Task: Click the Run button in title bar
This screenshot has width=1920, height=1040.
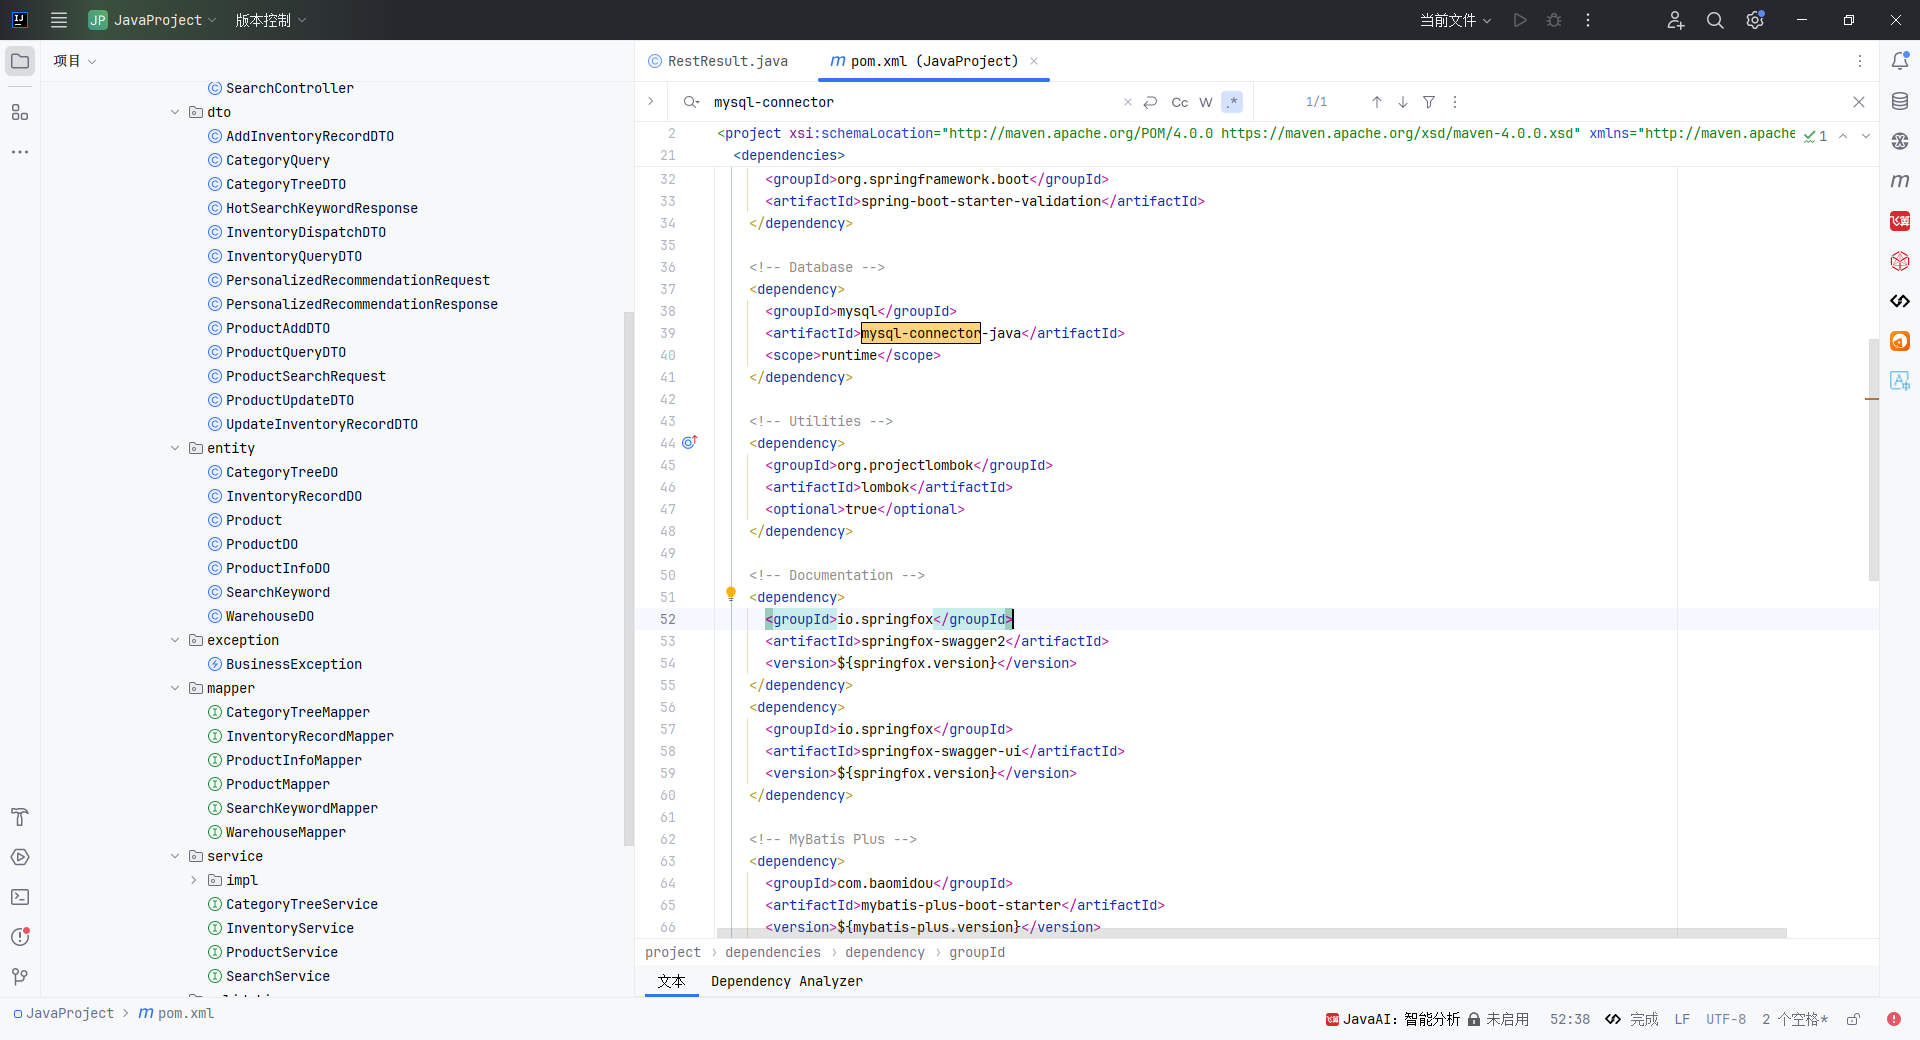Action: point(1520,20)
